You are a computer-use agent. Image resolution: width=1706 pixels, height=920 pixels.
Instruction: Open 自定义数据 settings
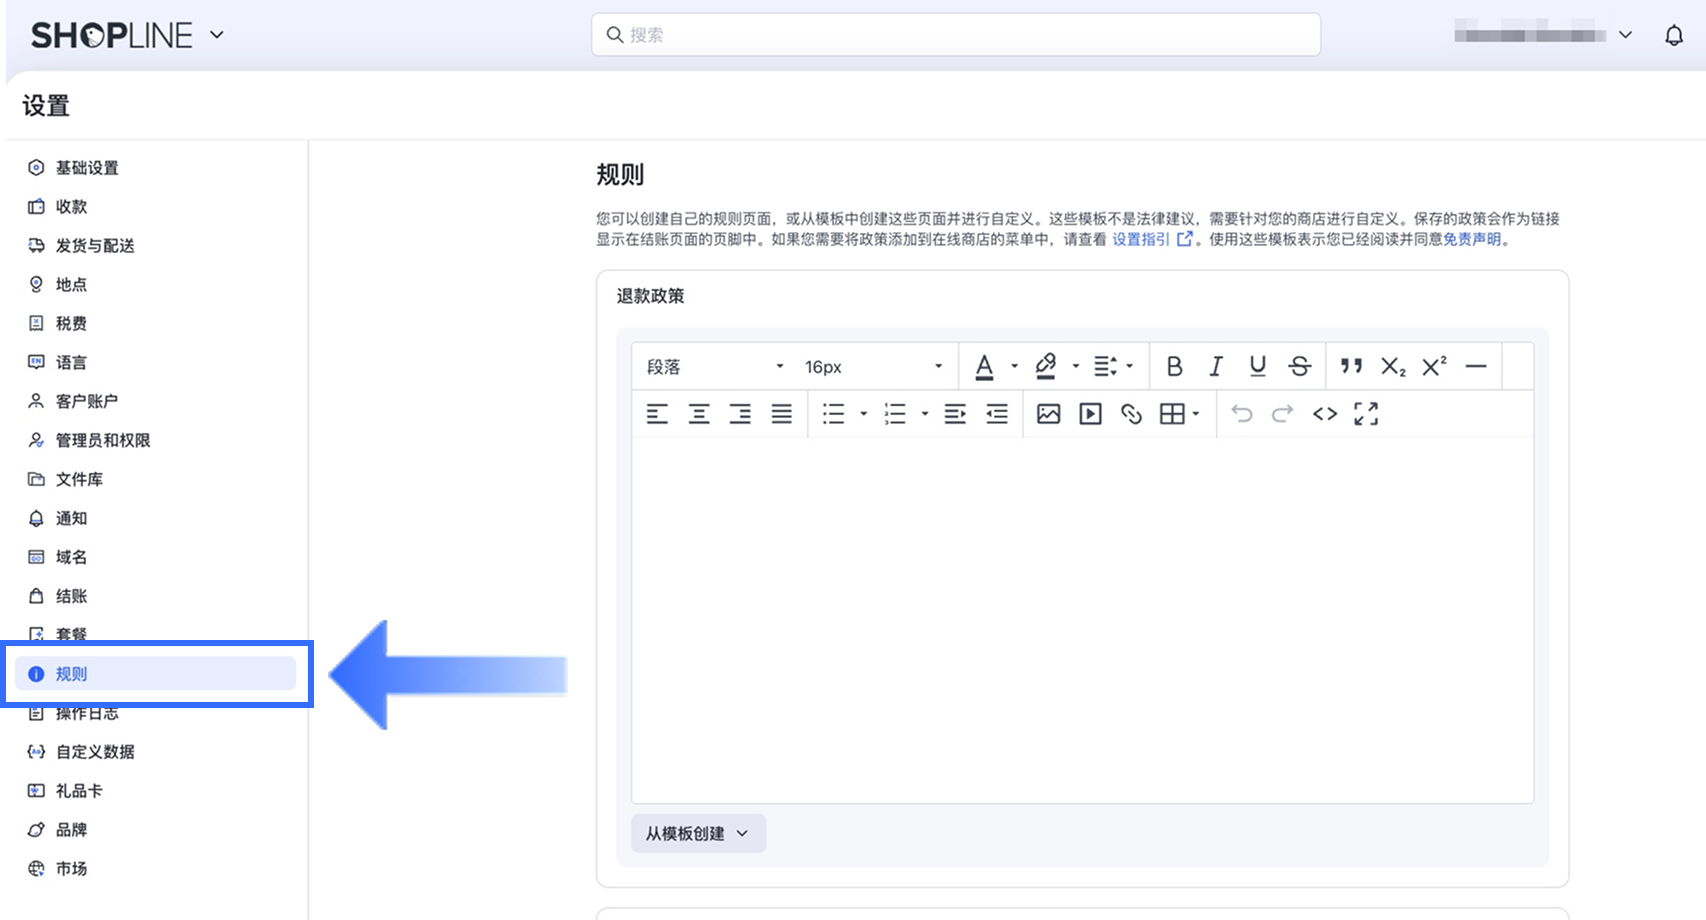(95, 752)
